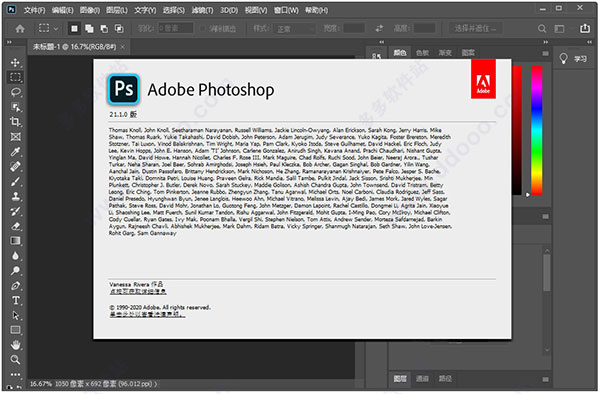This screenshot has width=600, height=394.
Task: Select the Eyedropper tool
Action: (15, 152)
